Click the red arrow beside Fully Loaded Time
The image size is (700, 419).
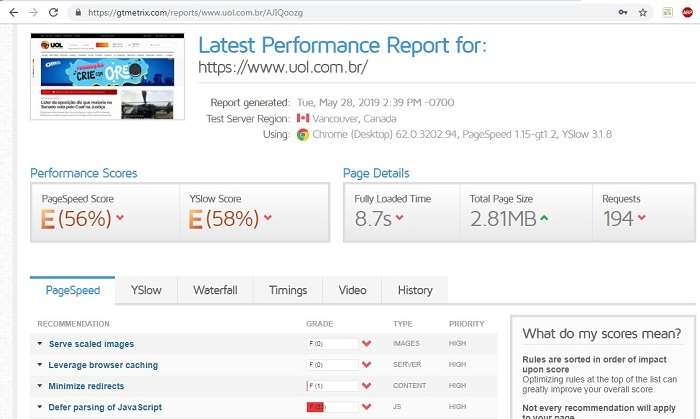pyautogui.click(x=399, y=217)
